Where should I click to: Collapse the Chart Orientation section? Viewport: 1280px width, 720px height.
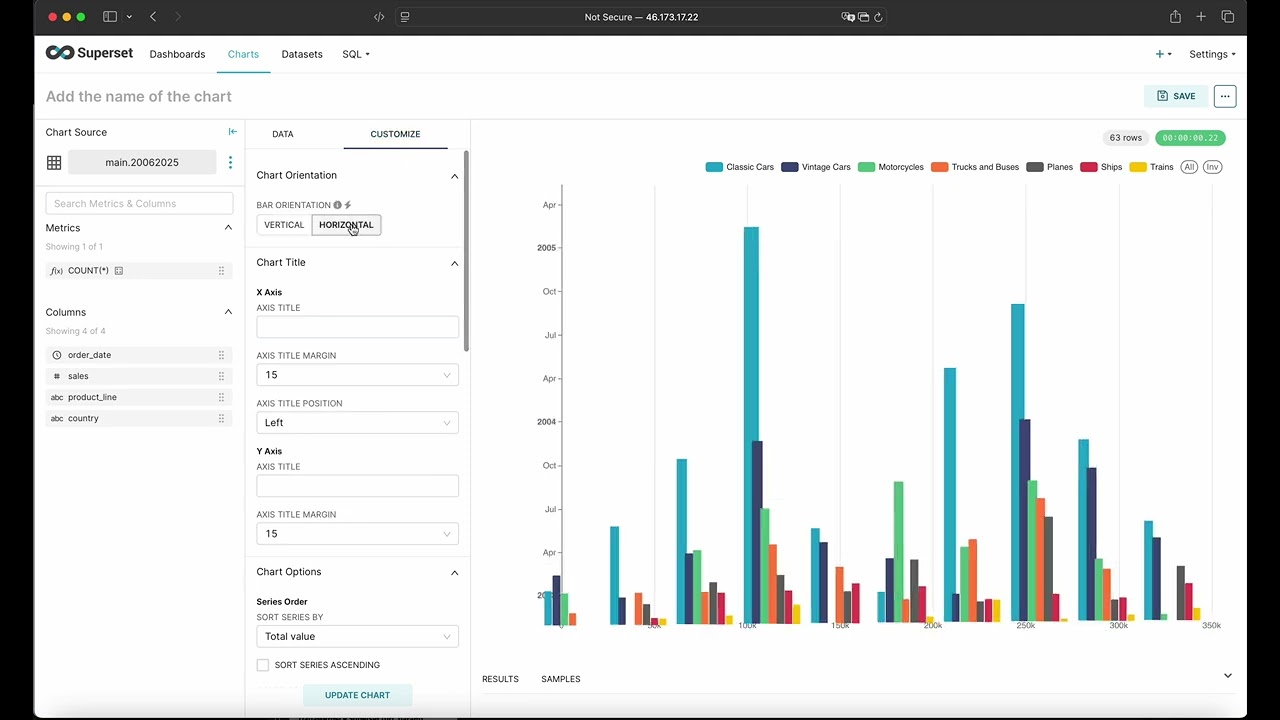454,176
